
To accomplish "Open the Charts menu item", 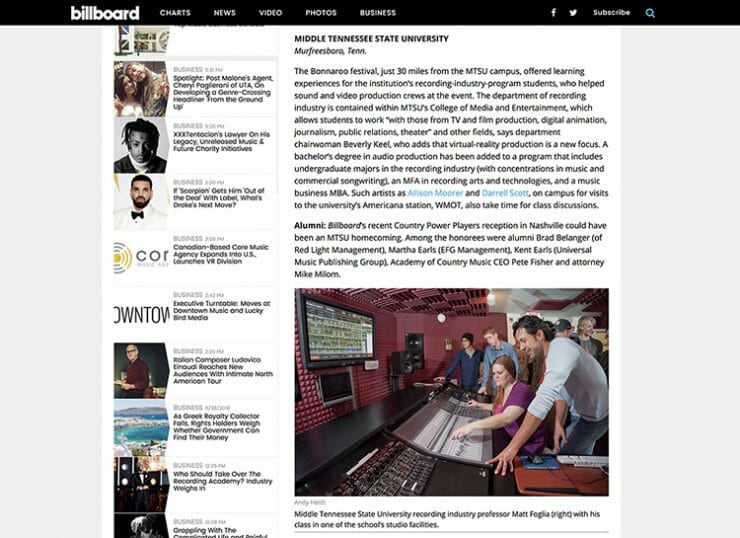I will [175, 13].
